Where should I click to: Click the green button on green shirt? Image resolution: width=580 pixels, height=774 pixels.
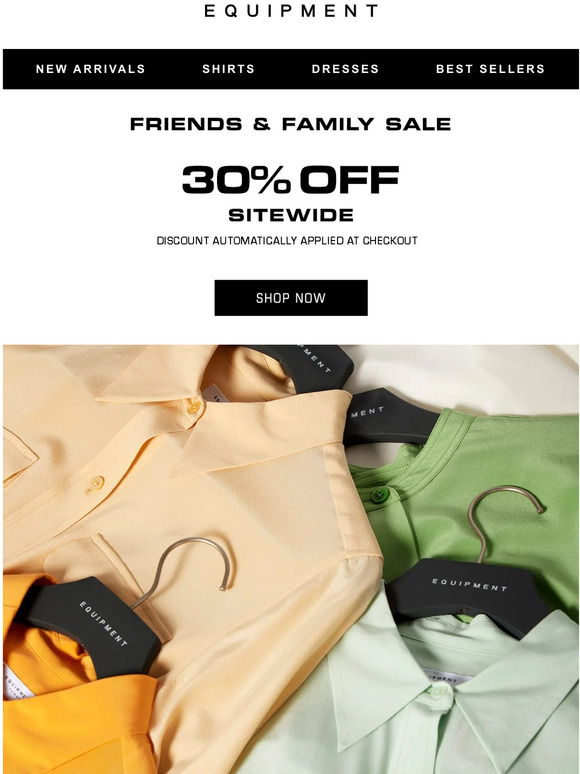[380, 494]
